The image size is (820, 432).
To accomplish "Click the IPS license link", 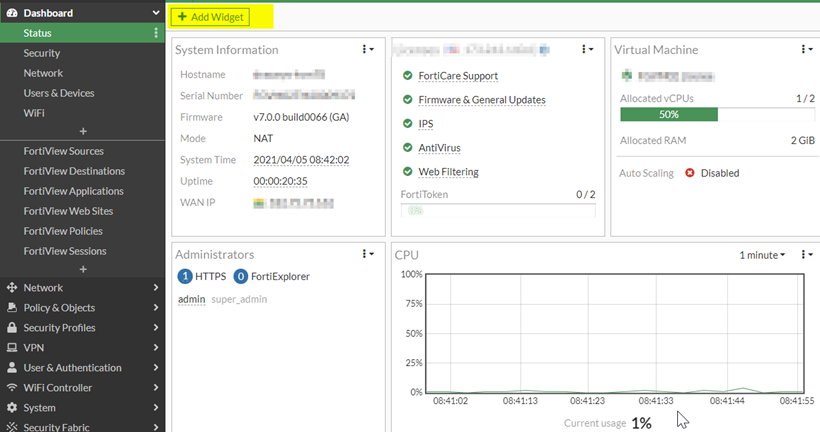I will click(426, 124).
